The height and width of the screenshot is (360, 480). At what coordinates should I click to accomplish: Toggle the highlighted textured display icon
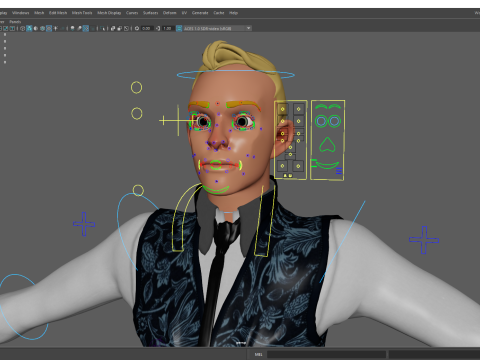pyautogui.click(x=49, y=28)
